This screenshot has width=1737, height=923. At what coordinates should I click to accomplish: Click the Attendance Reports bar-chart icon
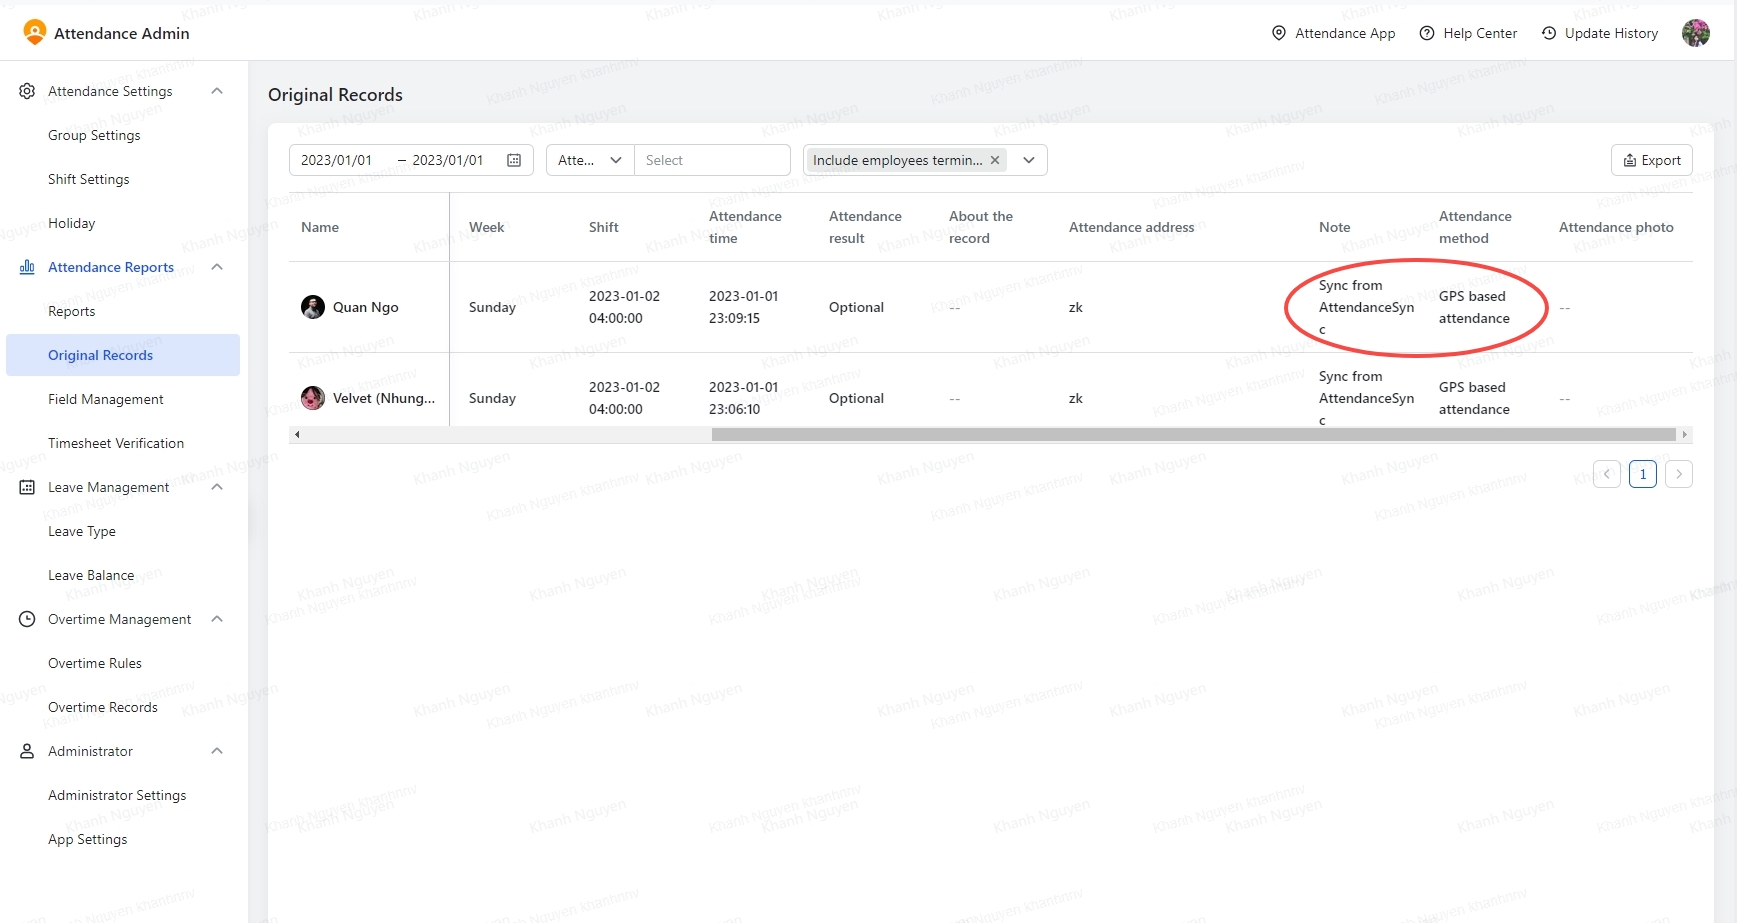tap(26, 267)
